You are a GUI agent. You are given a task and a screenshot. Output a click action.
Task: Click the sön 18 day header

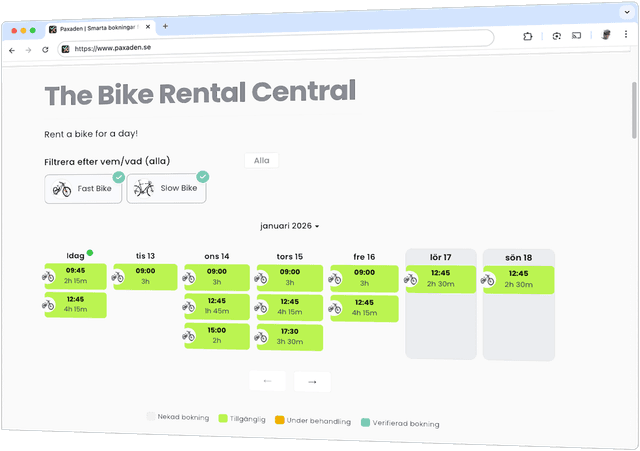[518, 258]
